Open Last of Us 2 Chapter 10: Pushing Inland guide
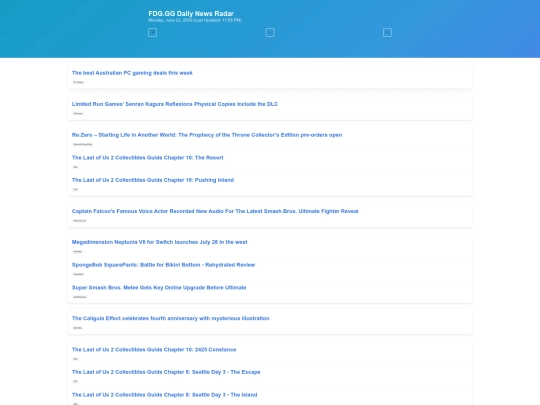This screenshot has height=405, width=540. point(153,180)
